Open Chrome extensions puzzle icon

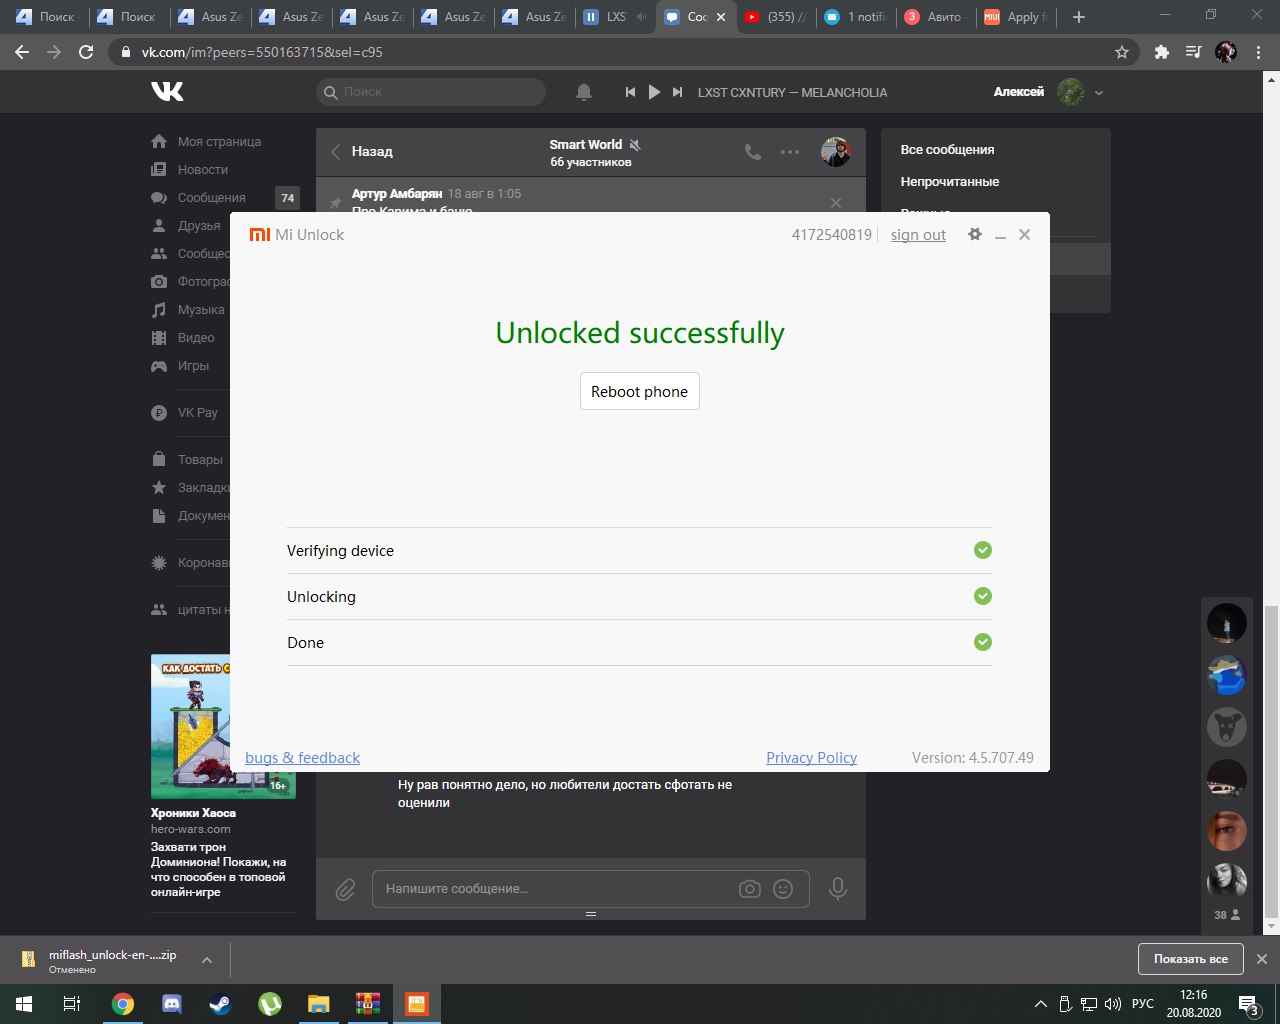(1161, 52)
